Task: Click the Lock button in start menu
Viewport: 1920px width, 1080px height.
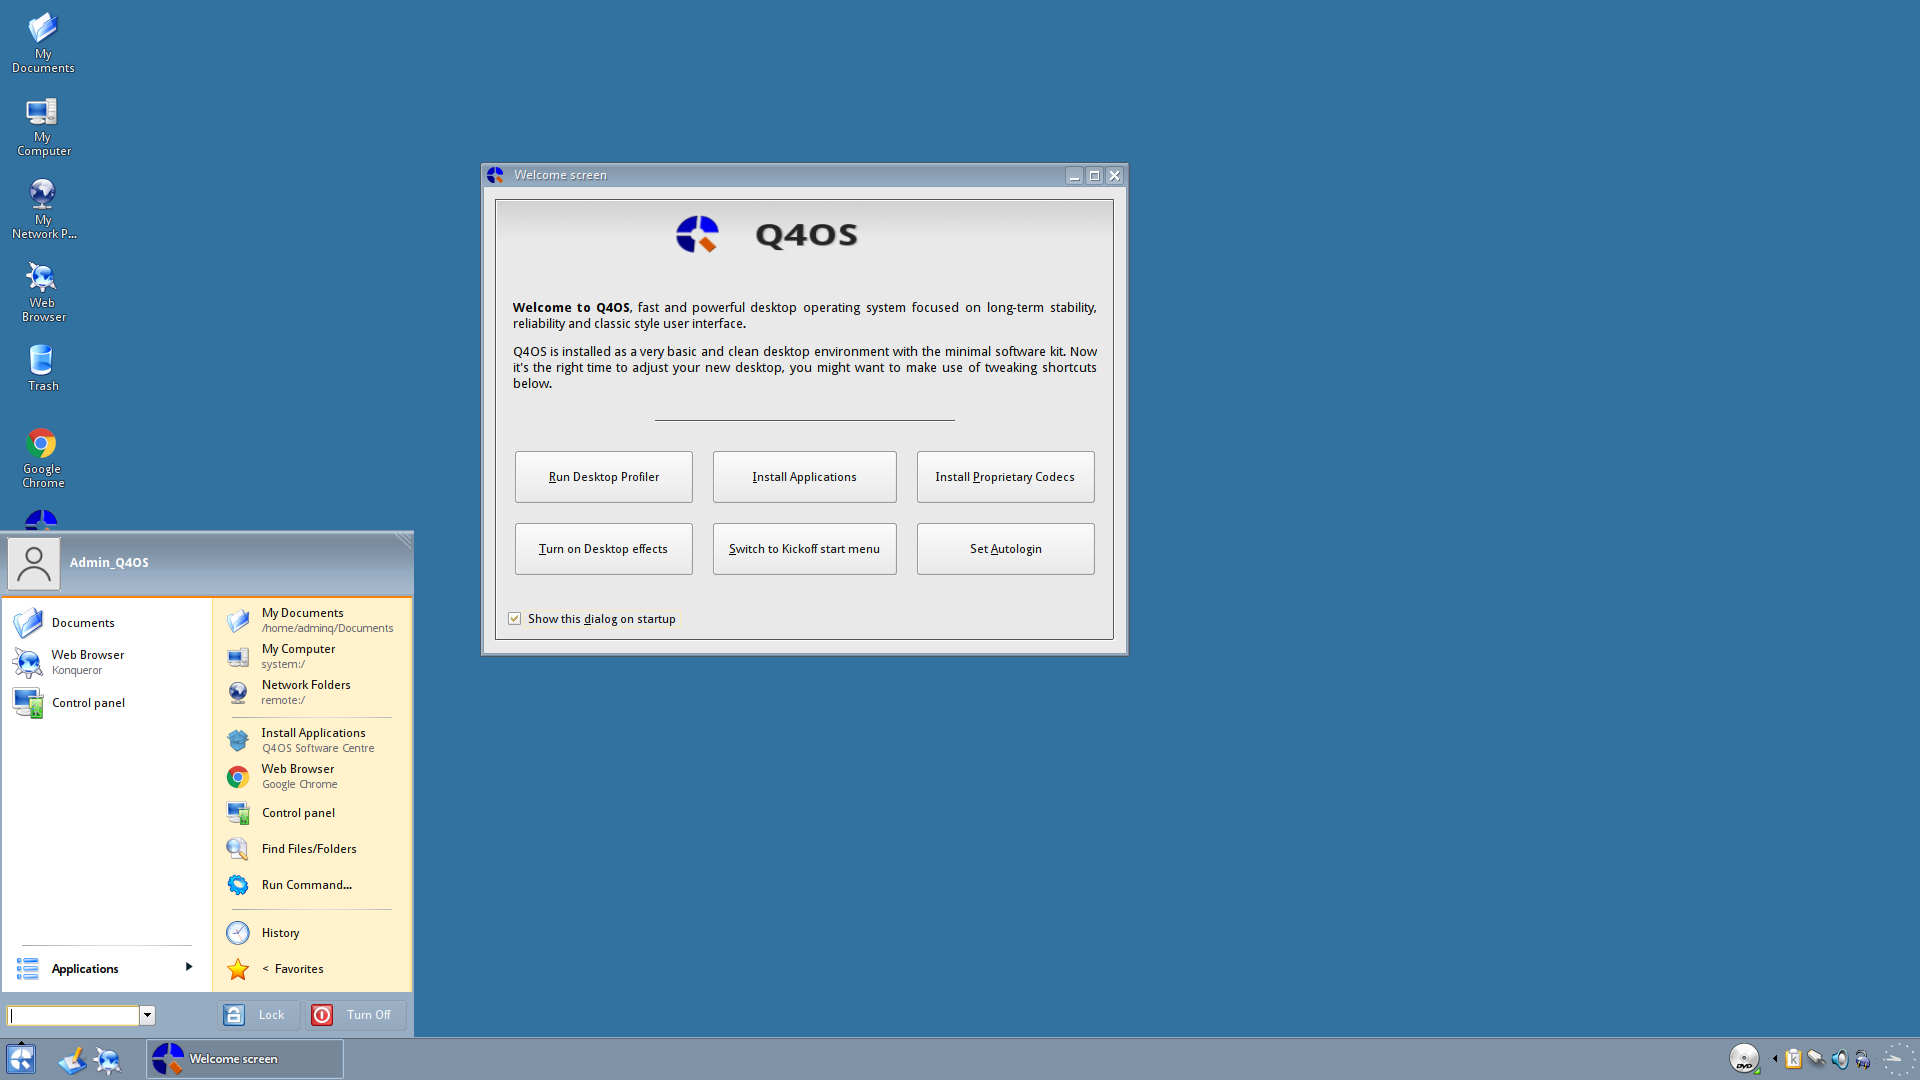Action: [258, 1015]
